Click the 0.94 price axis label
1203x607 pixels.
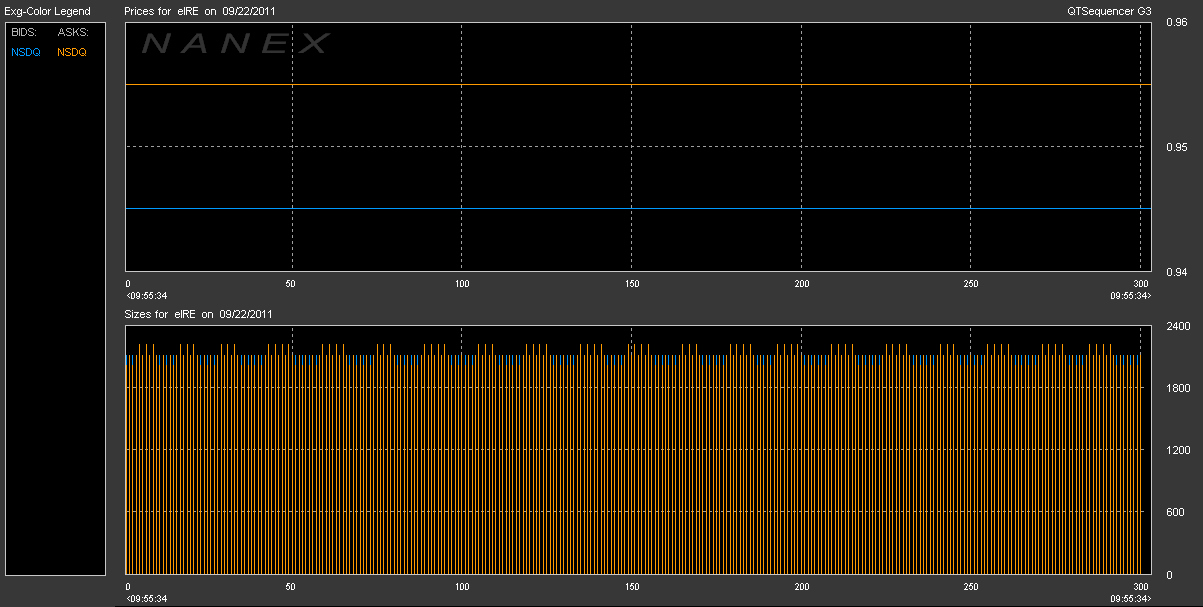(1175, 271)
